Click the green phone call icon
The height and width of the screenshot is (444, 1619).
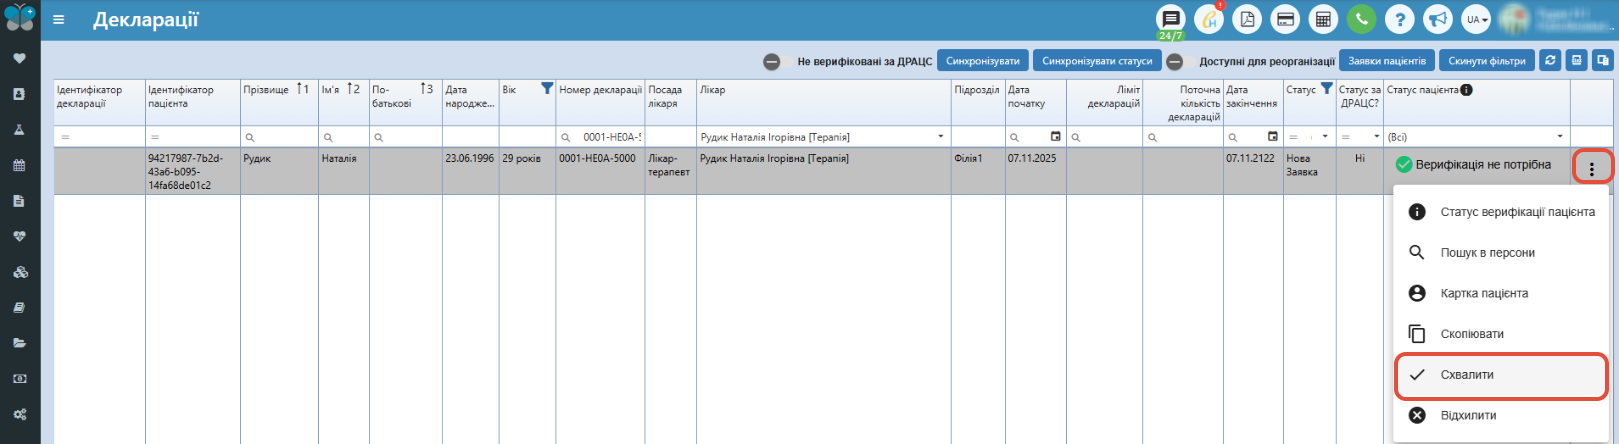pos(1361,19)
